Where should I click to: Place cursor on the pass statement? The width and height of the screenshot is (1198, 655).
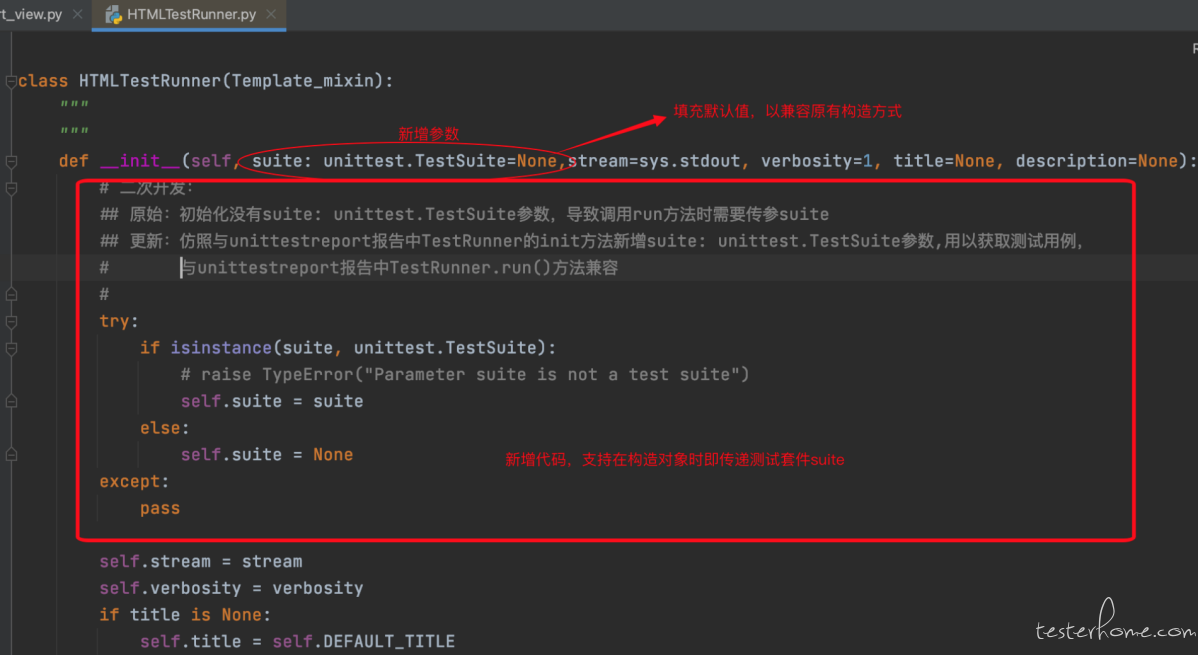[160, 508]
